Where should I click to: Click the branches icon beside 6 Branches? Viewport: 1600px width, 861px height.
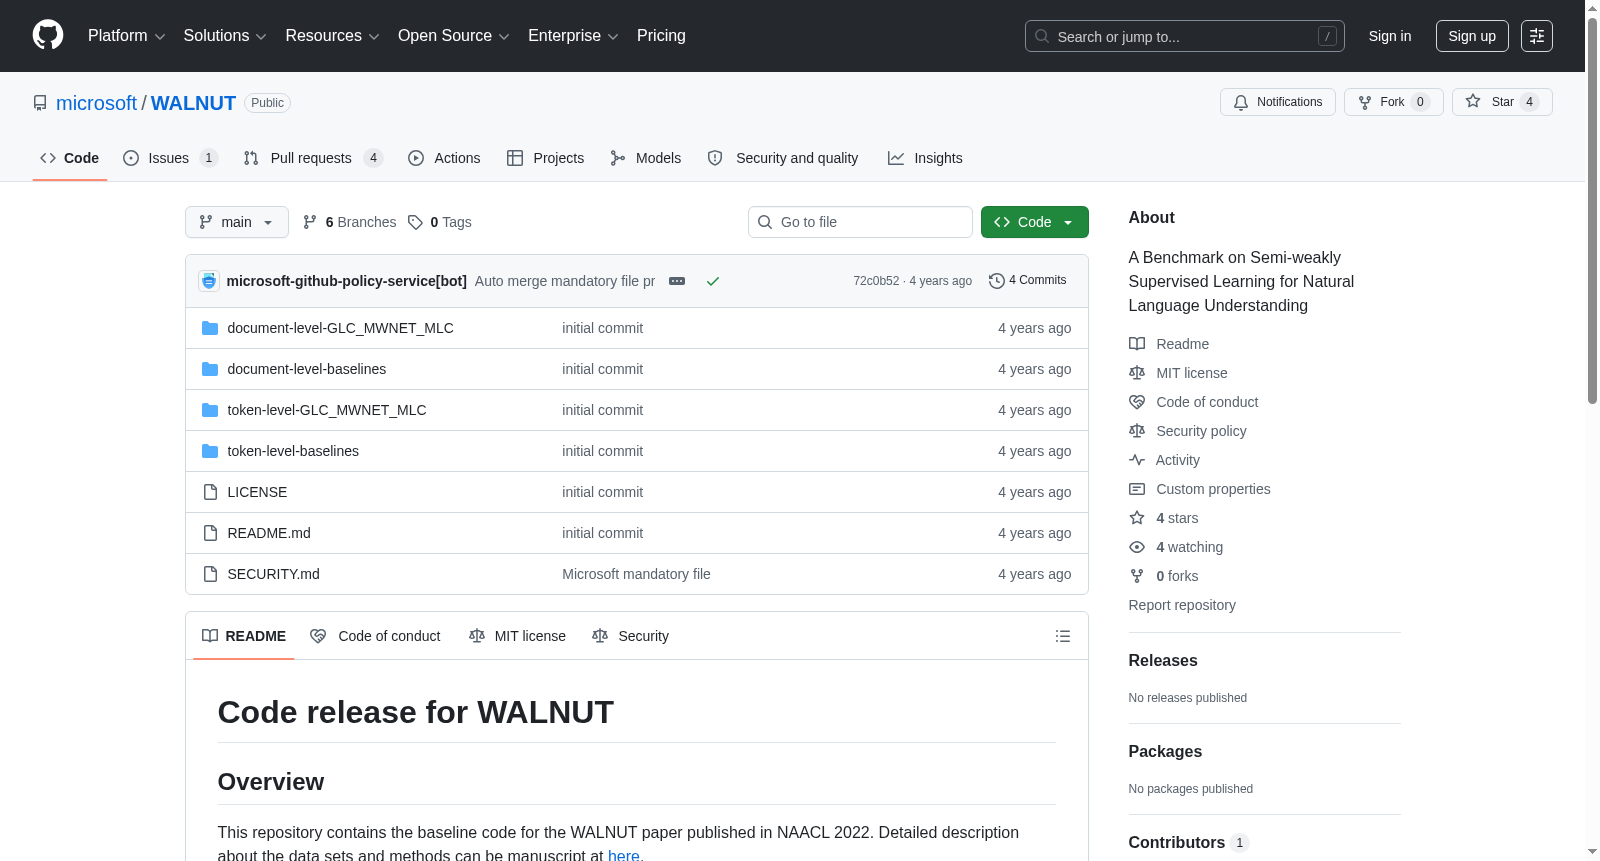coord(310,222)
